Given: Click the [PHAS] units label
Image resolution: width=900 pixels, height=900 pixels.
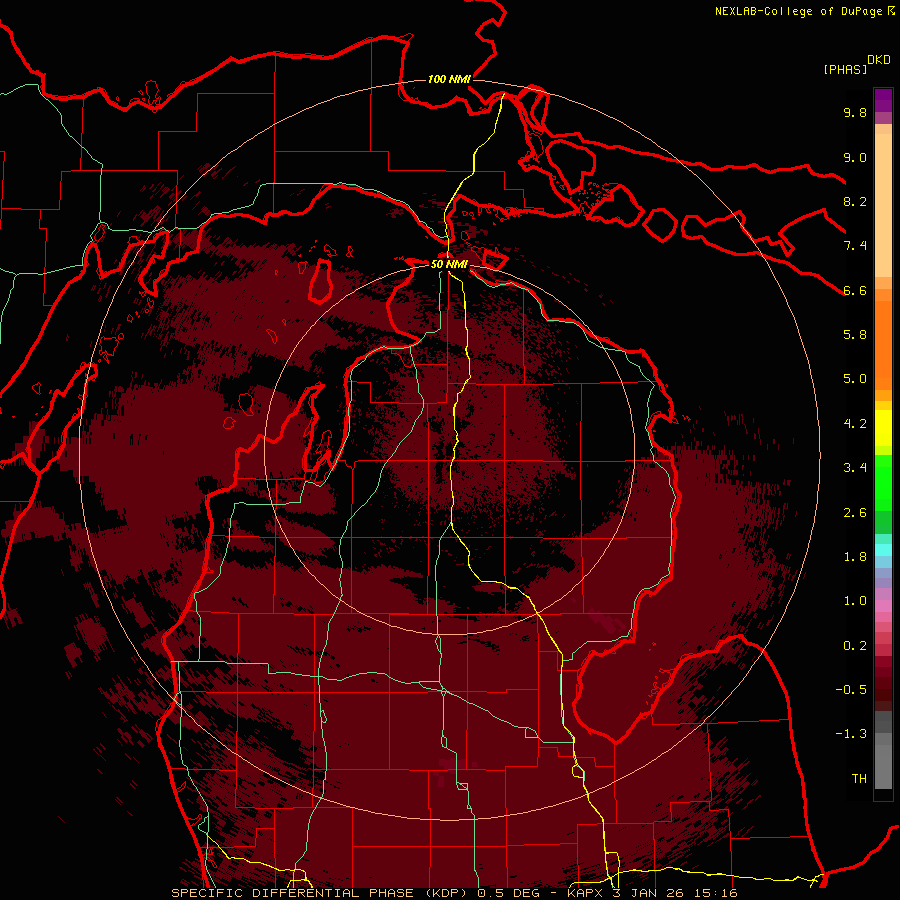Looking at the screenshot, I should pyautogui.click(x=845, y=69).
